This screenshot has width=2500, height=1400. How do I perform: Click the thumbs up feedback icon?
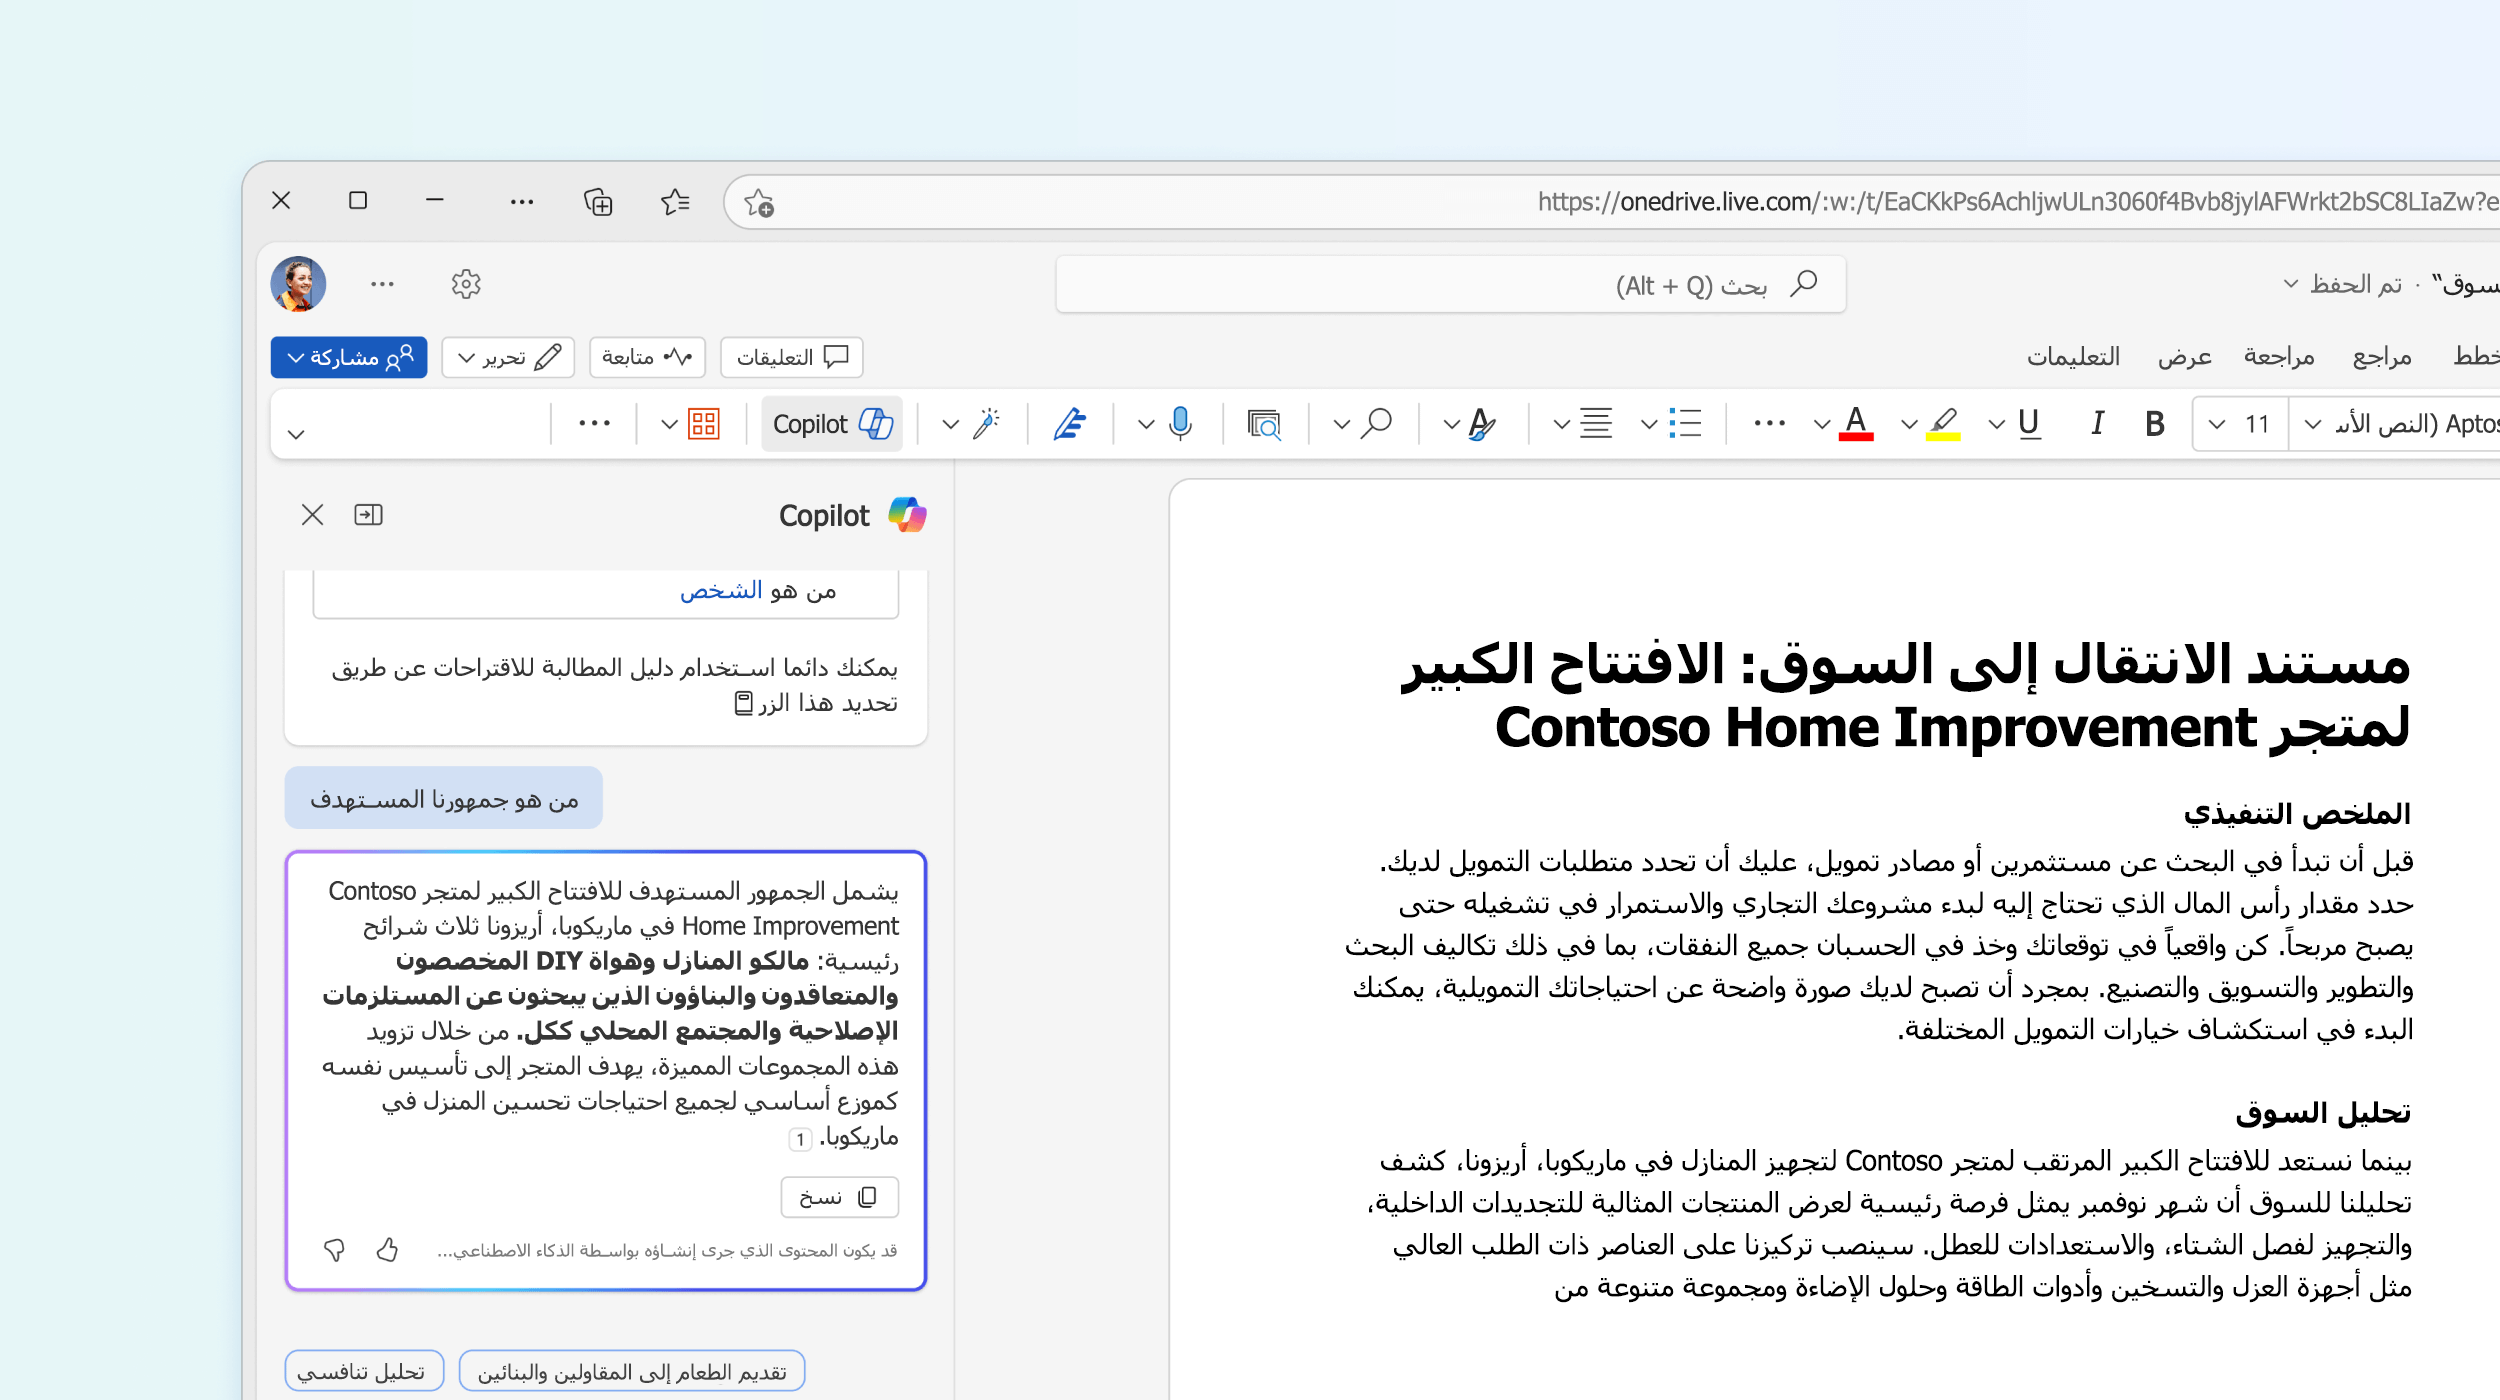pyautogui.click(x=387, y=1249)
